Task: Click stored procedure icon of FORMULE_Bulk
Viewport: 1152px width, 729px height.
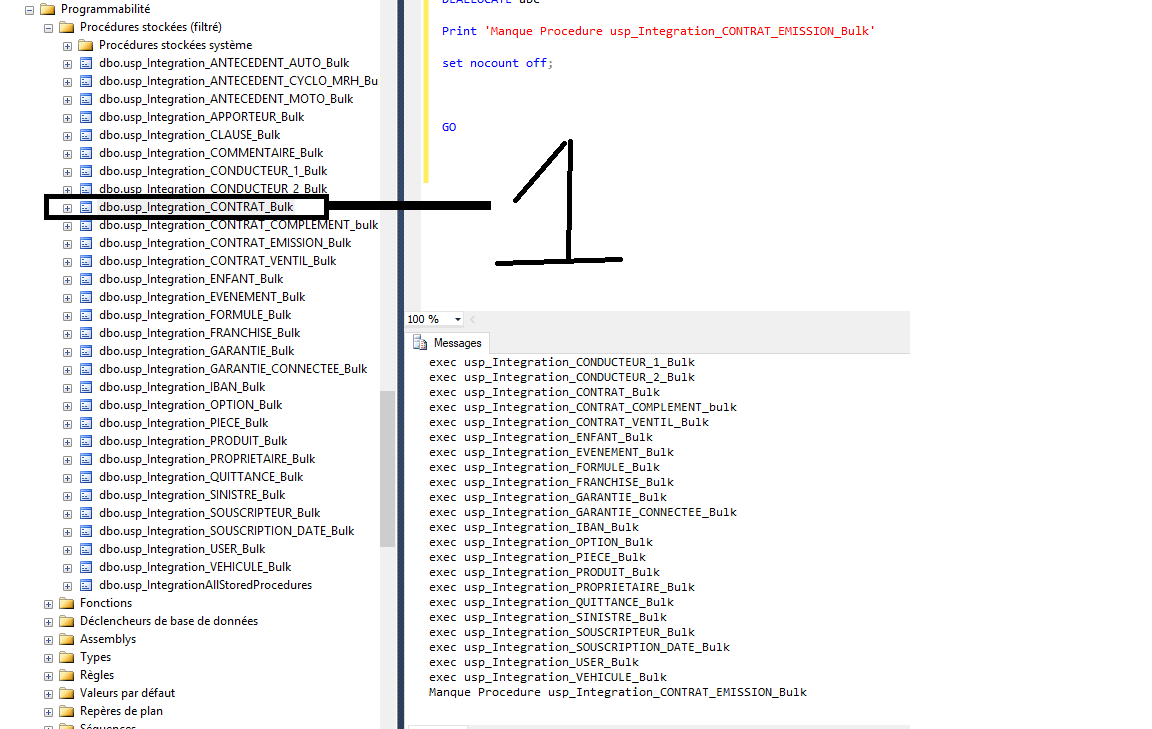Action: [86, 315]
